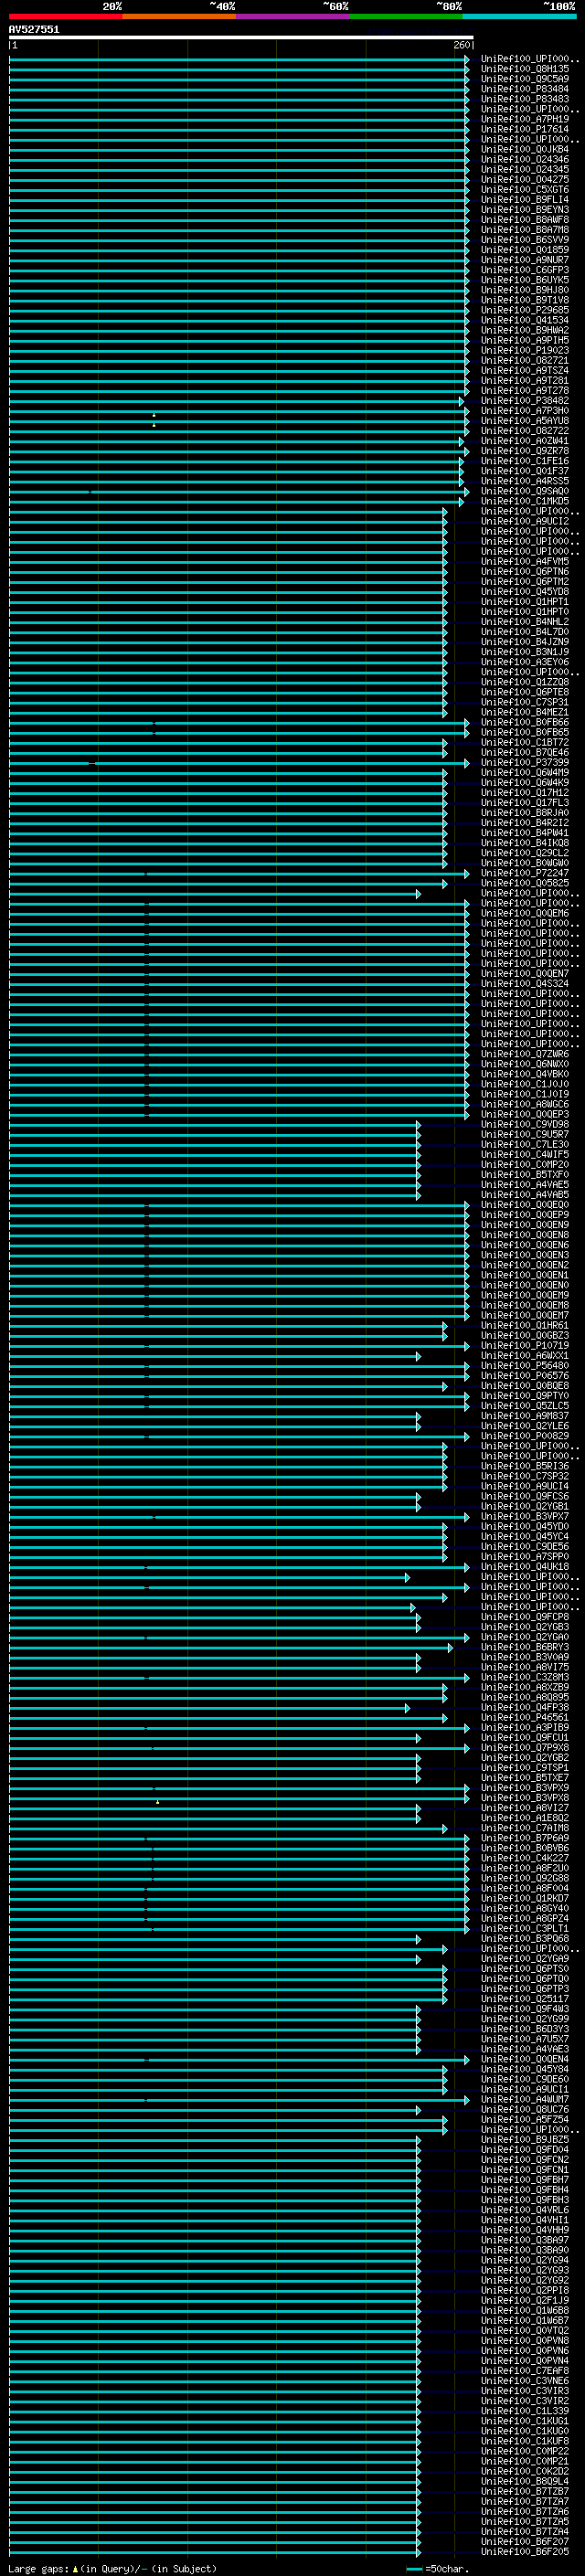This screenshot has height=2576, width=585.
Task: Select subject label UniRef100_Q9SAQ0
Action: (525, 491)
